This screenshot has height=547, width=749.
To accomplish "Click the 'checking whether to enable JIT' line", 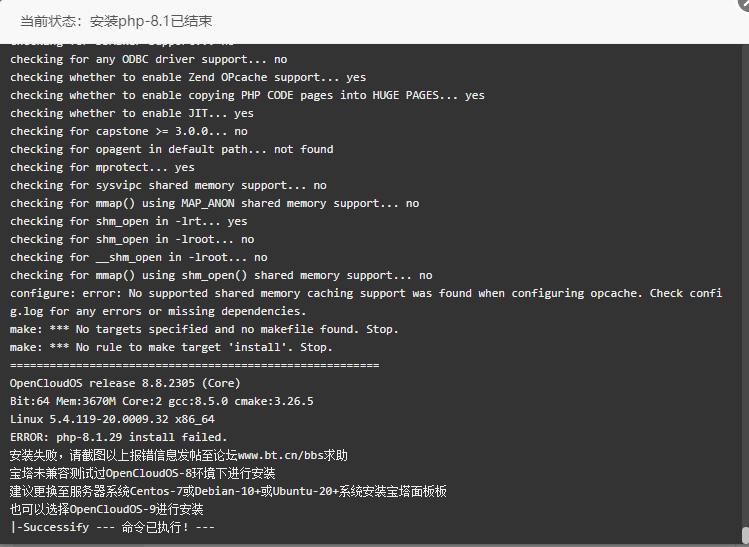I will coord(132,113).
